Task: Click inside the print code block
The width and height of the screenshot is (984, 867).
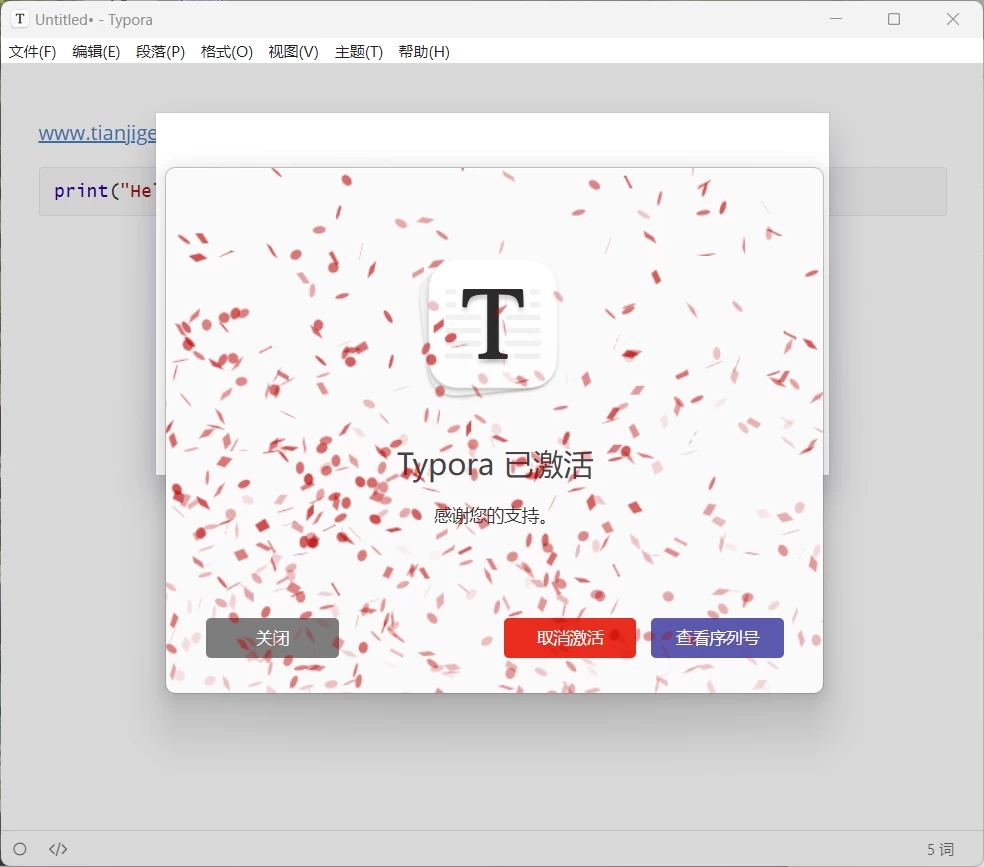Action: (100, 191)
